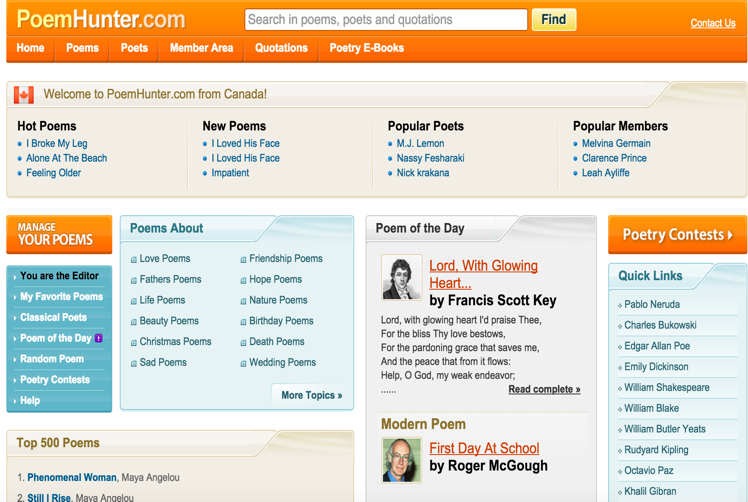The height and width of the screenshot is (502, 748).
Task: Click the Manage Your Poems button
Action: (x=59, y=234)
